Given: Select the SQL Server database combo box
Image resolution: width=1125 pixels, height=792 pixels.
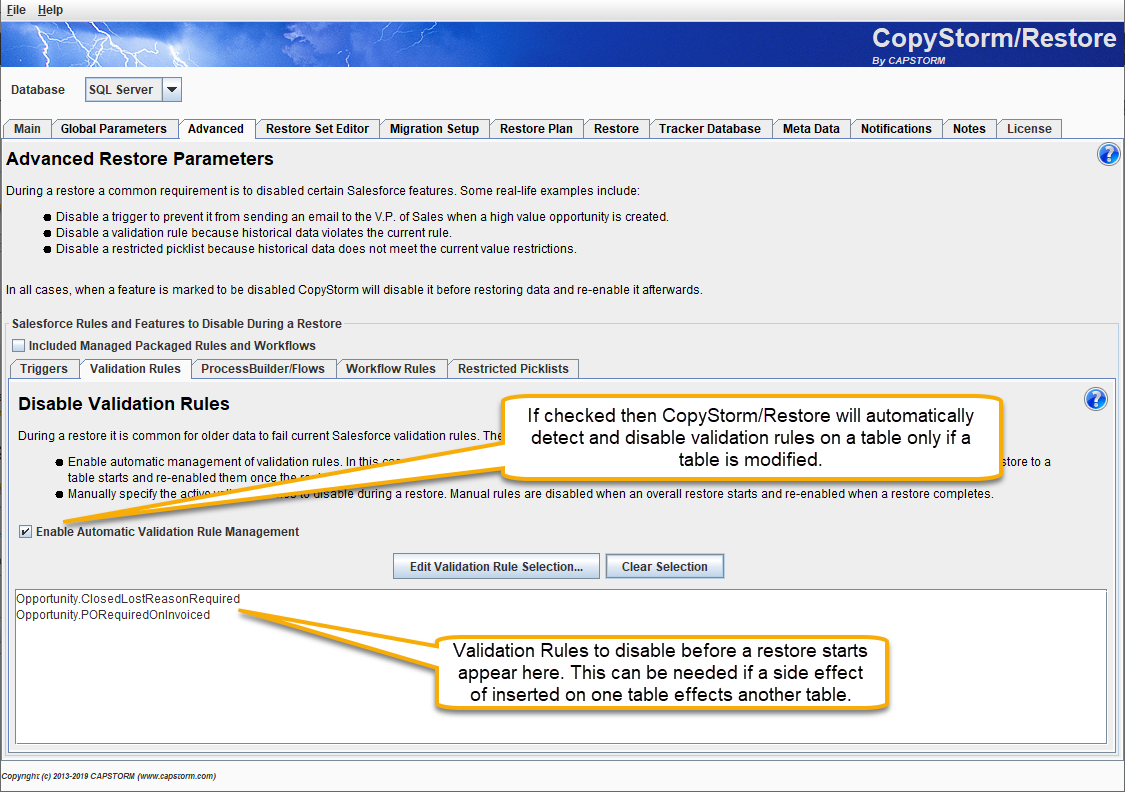Looking at the screenshot, I should (133, 90).
